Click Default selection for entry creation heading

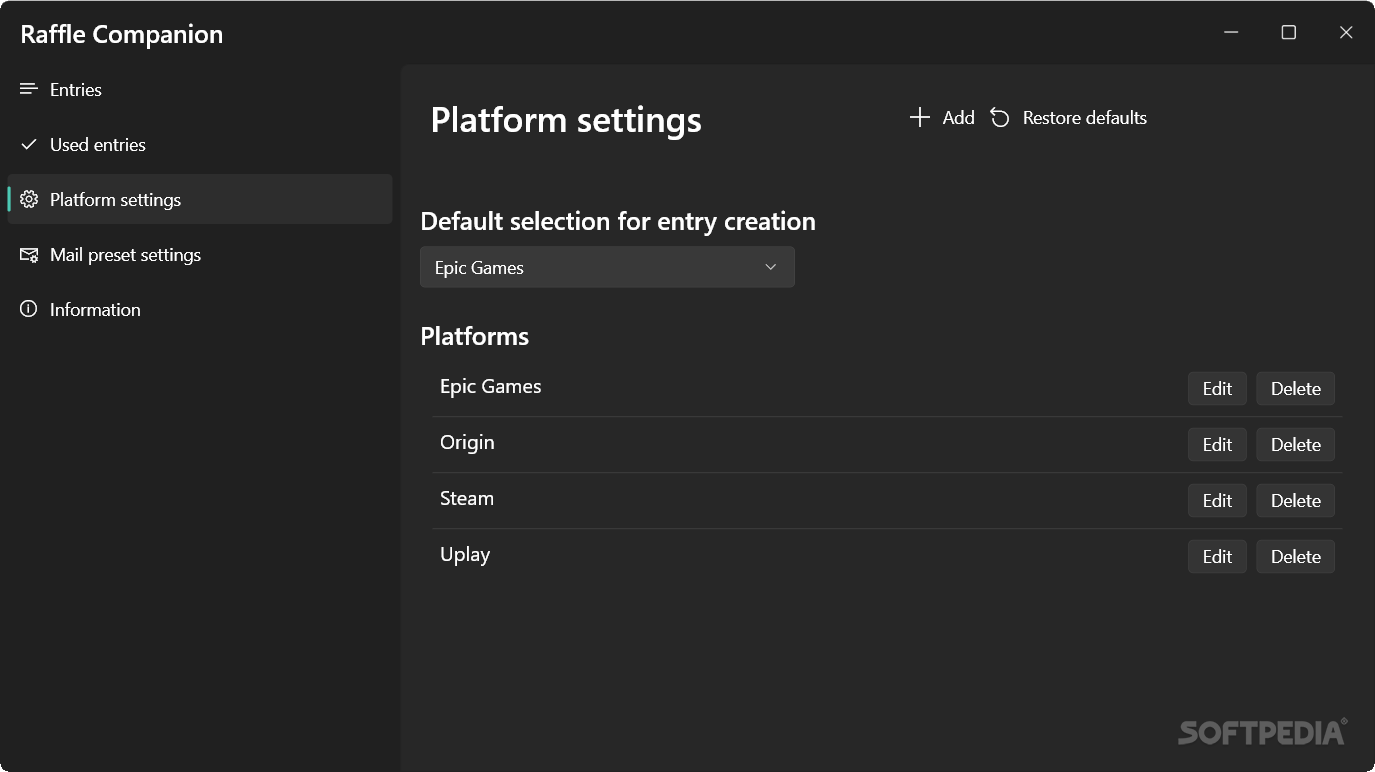pyautogui.click(x=618, y=221)
